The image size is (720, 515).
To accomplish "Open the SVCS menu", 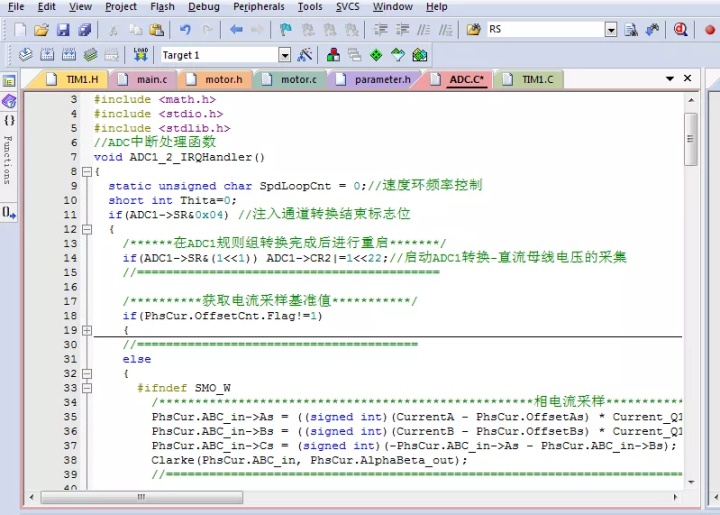I will tap(348, 7).
